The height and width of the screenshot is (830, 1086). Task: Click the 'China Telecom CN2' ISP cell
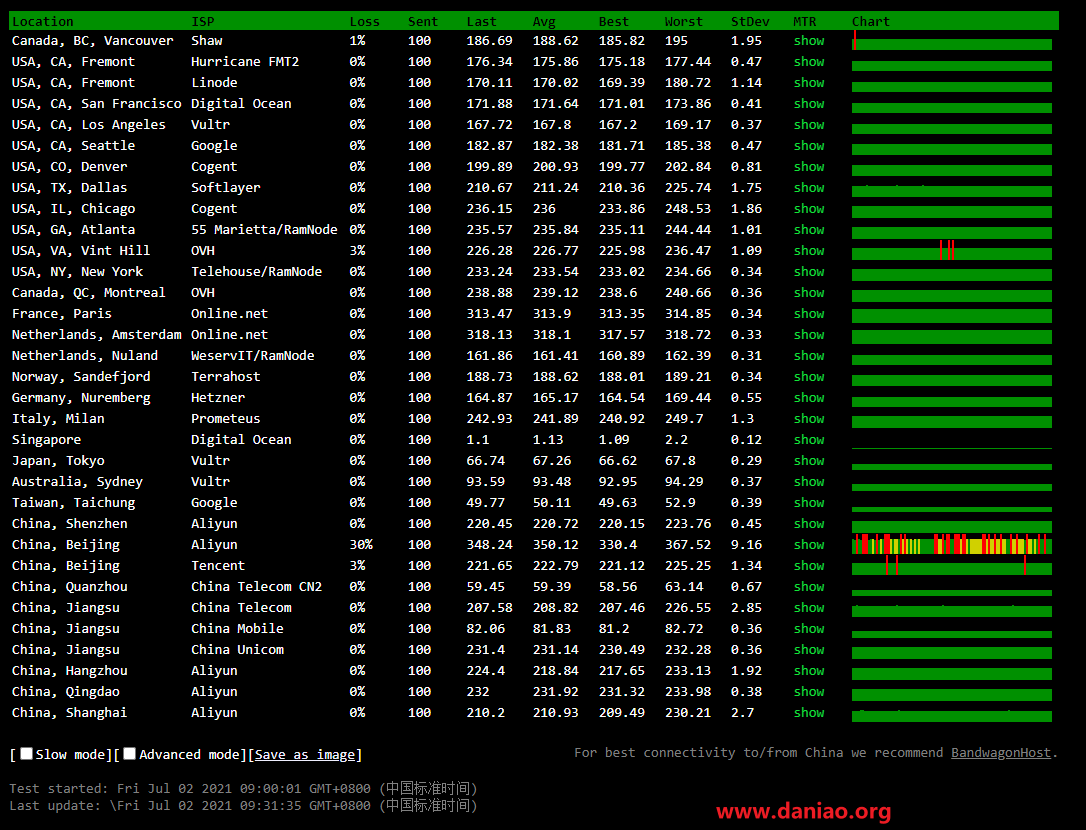click(x=256, y=587)
